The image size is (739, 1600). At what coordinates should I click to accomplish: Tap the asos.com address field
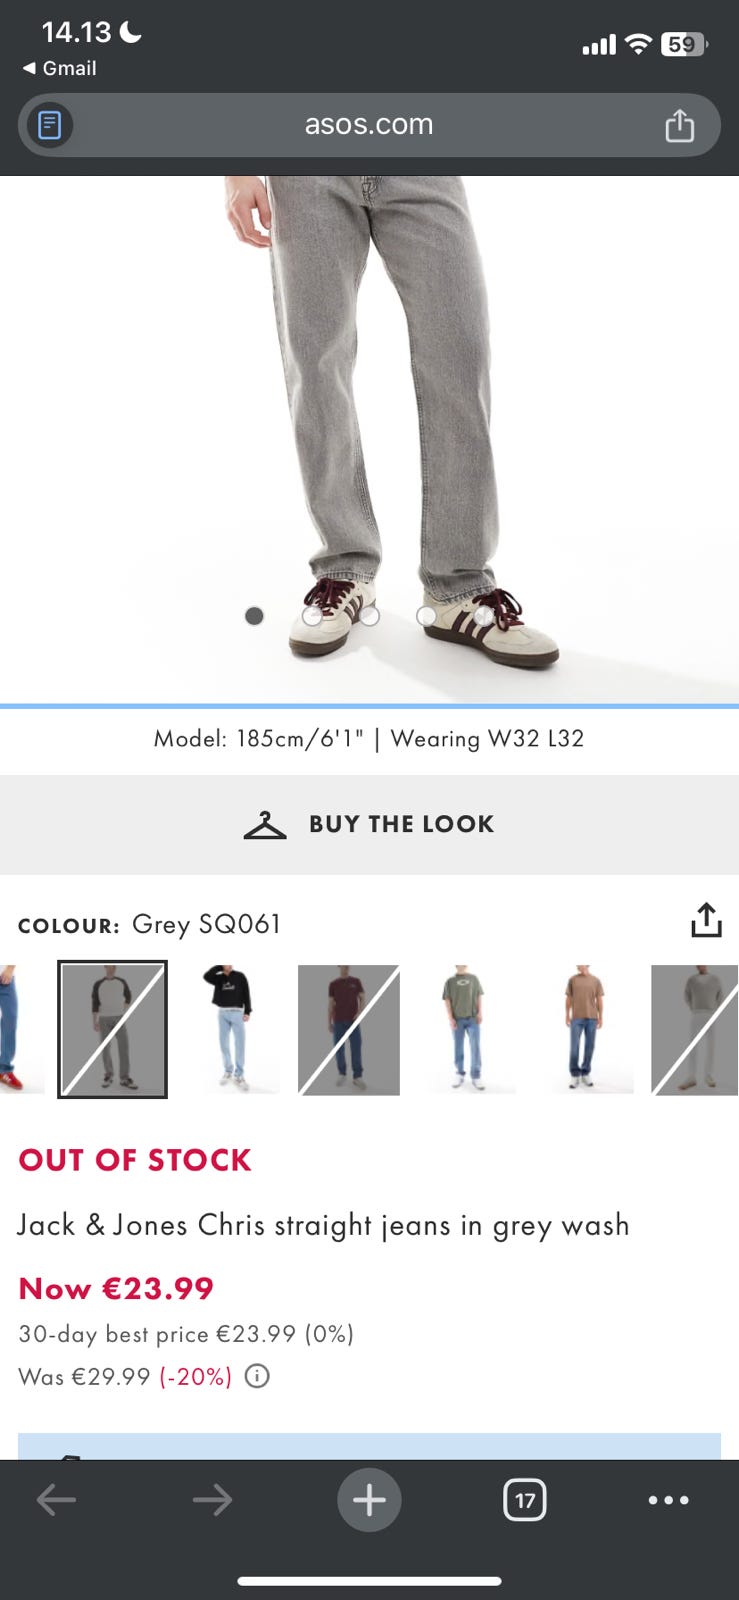tap(369, 125)
